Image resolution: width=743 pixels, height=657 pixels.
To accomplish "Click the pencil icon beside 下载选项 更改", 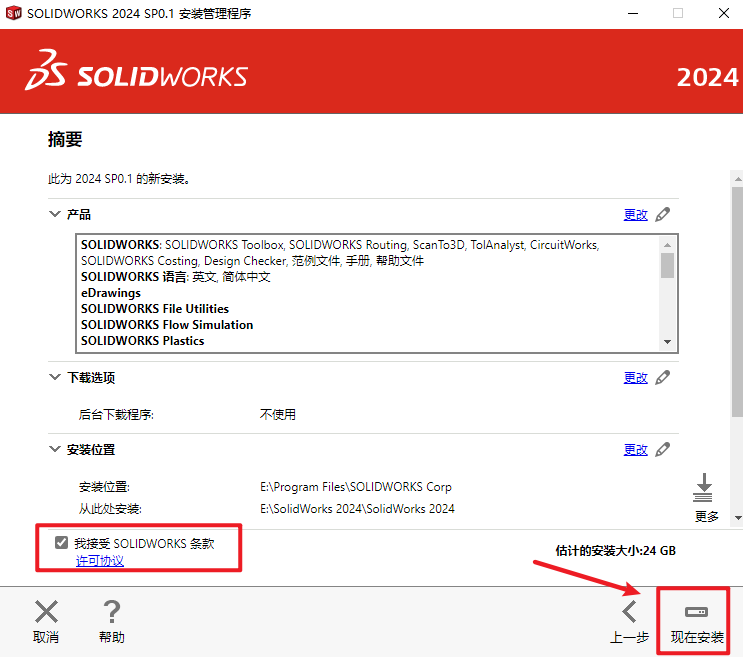I will [x=662, y=378].
